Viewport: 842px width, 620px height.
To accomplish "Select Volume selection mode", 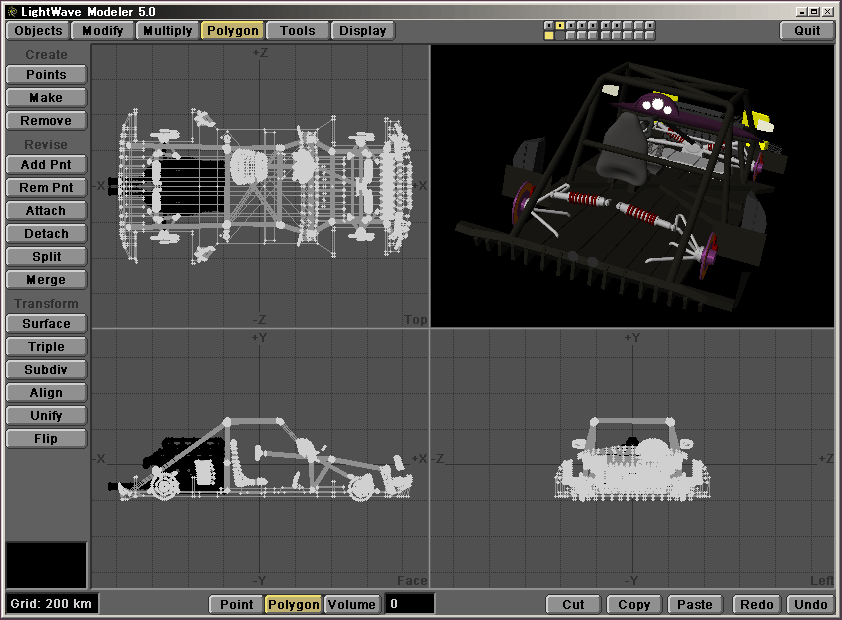I will point(352,604).
